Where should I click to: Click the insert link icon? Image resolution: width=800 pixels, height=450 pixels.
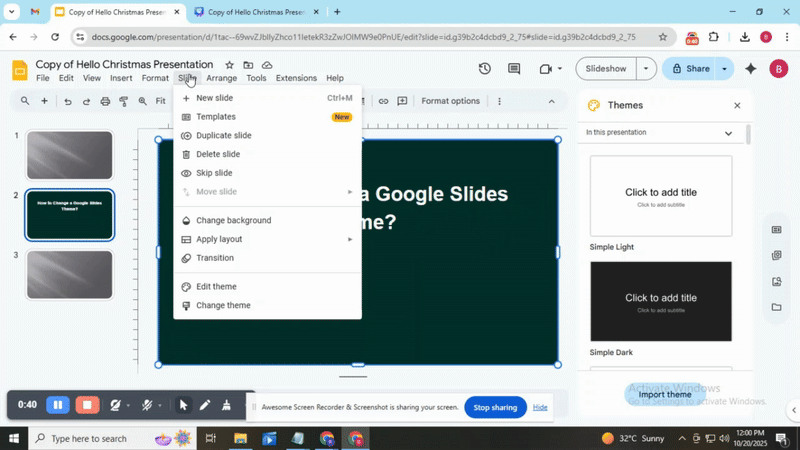(383, 101)
